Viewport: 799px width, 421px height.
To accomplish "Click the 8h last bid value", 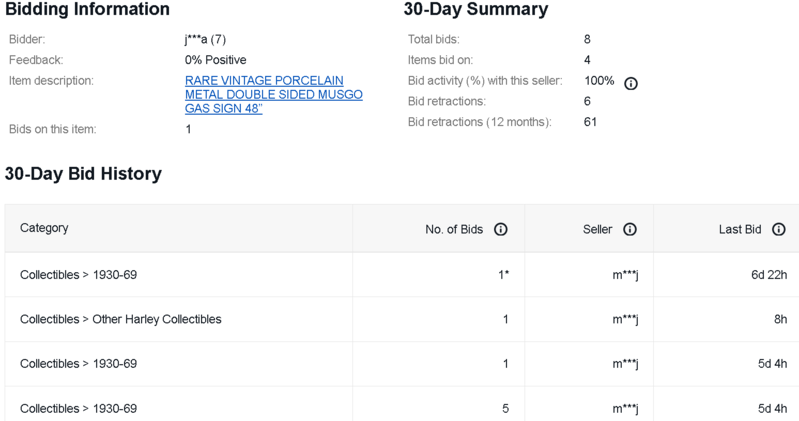I will 780,320.
